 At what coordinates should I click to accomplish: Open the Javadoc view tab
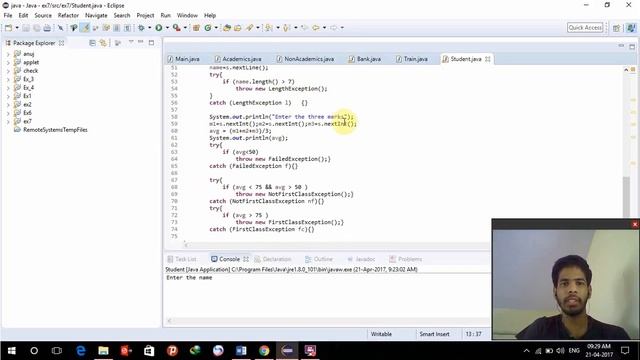click(361, 259)
